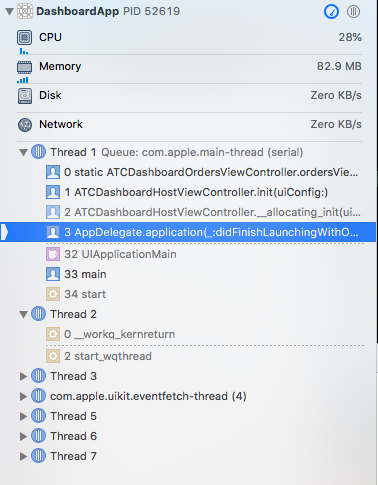Screen dimensions: 378x485
Task: Click the dimmed icon on frame 2
Action: pos(53,212)
